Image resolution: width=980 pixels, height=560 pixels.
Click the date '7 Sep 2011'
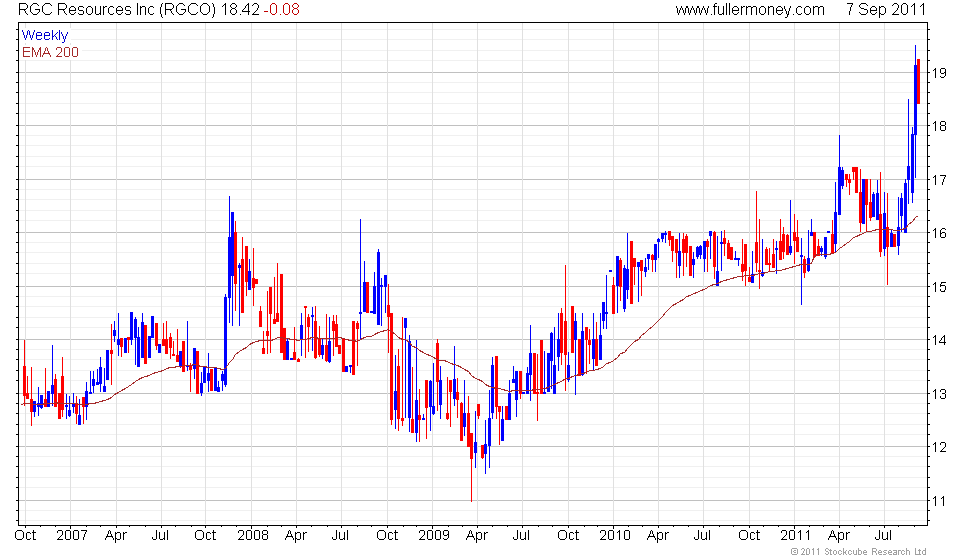[x=886, y=9]
